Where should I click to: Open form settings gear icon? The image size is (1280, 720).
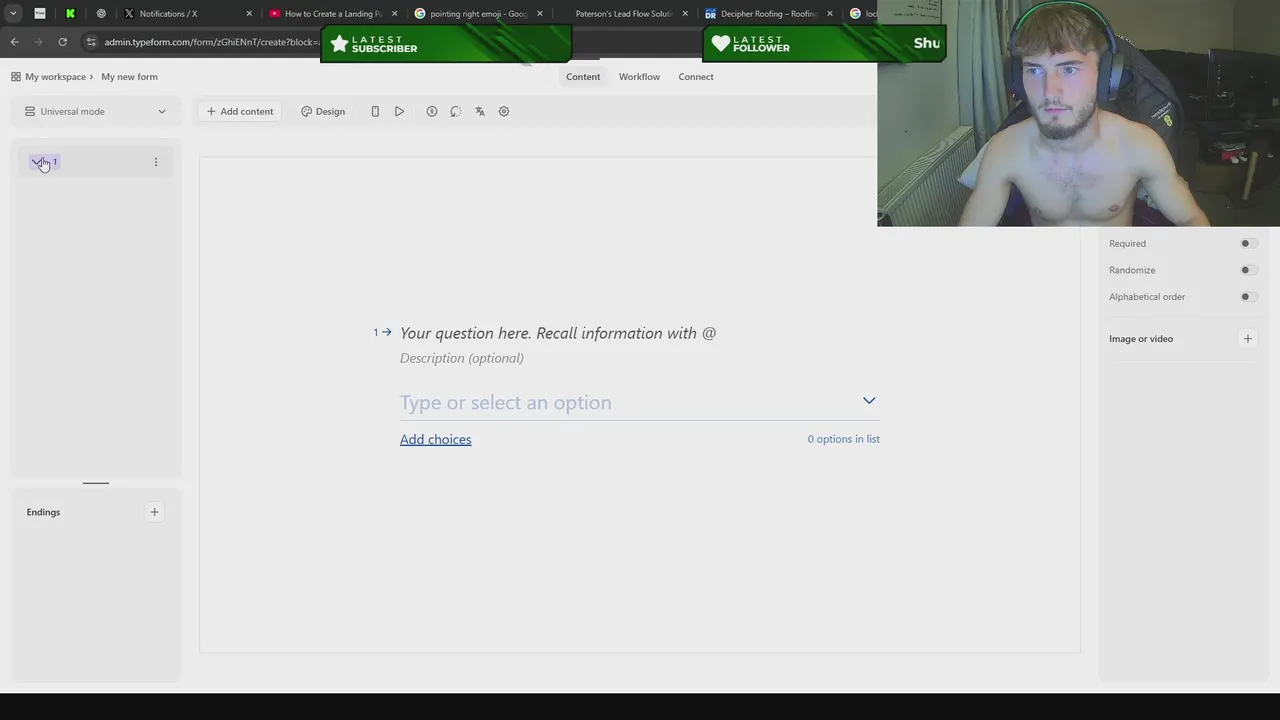click(504, 111)
